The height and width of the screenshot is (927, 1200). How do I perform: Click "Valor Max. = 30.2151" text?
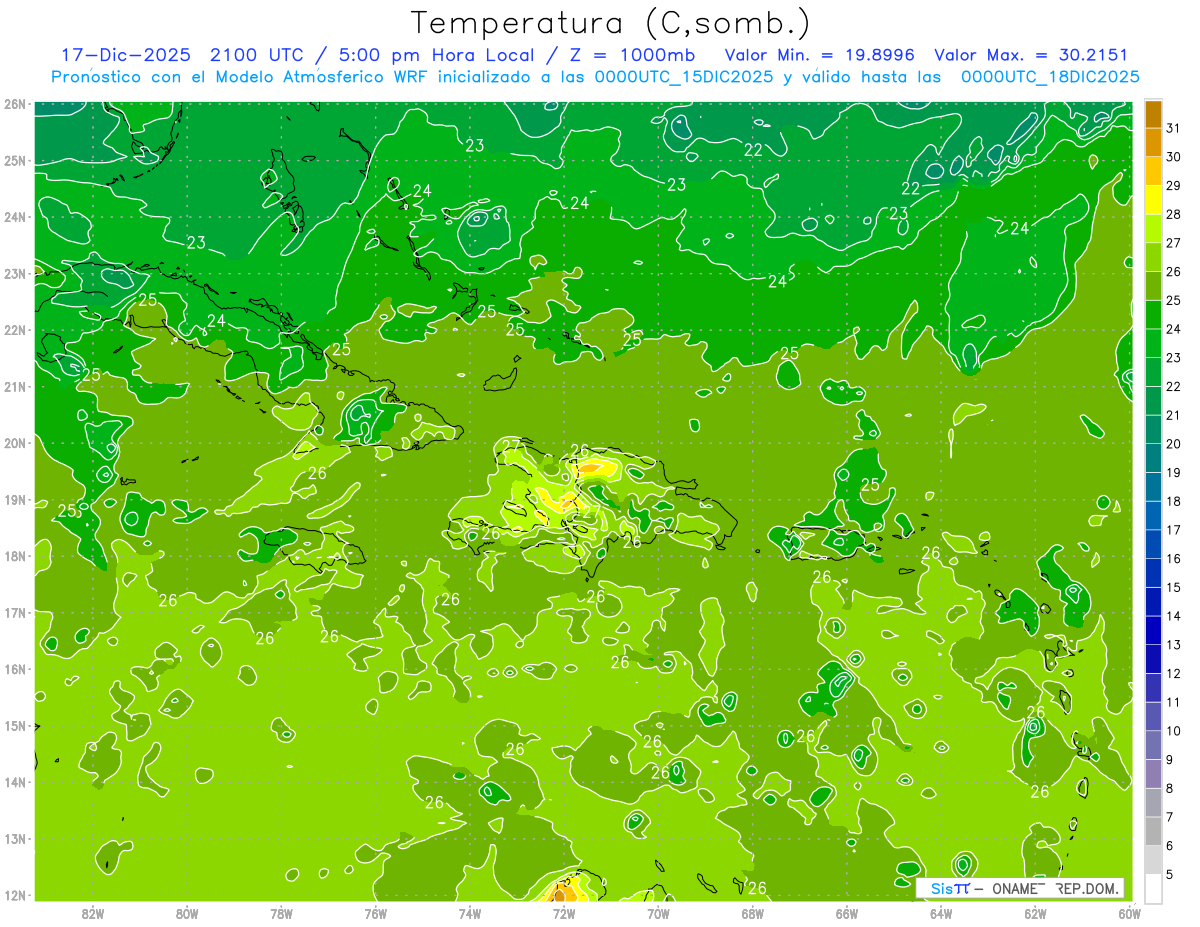pos(1031,55)
